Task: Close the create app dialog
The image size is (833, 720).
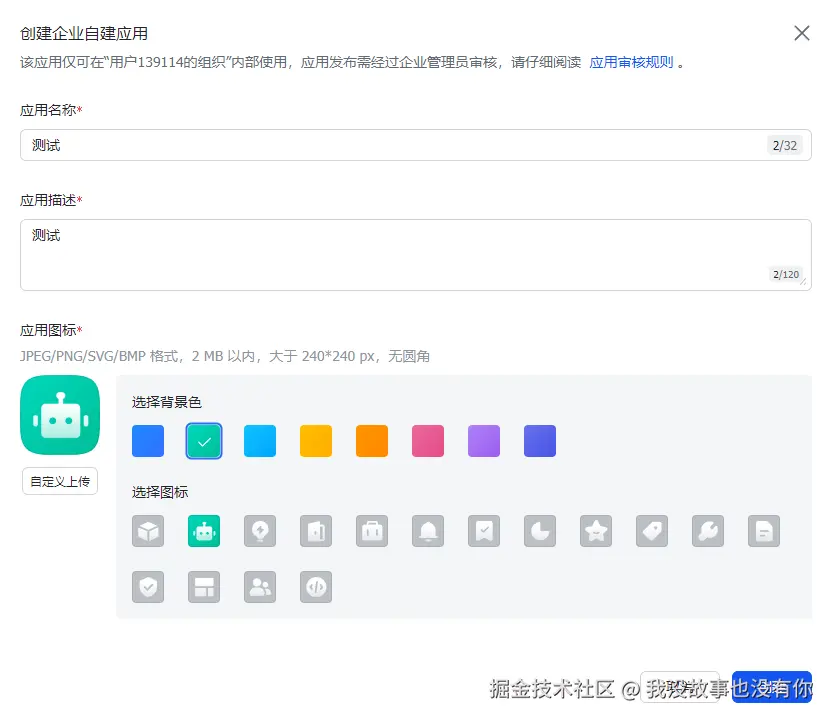Action: [802, 33]
